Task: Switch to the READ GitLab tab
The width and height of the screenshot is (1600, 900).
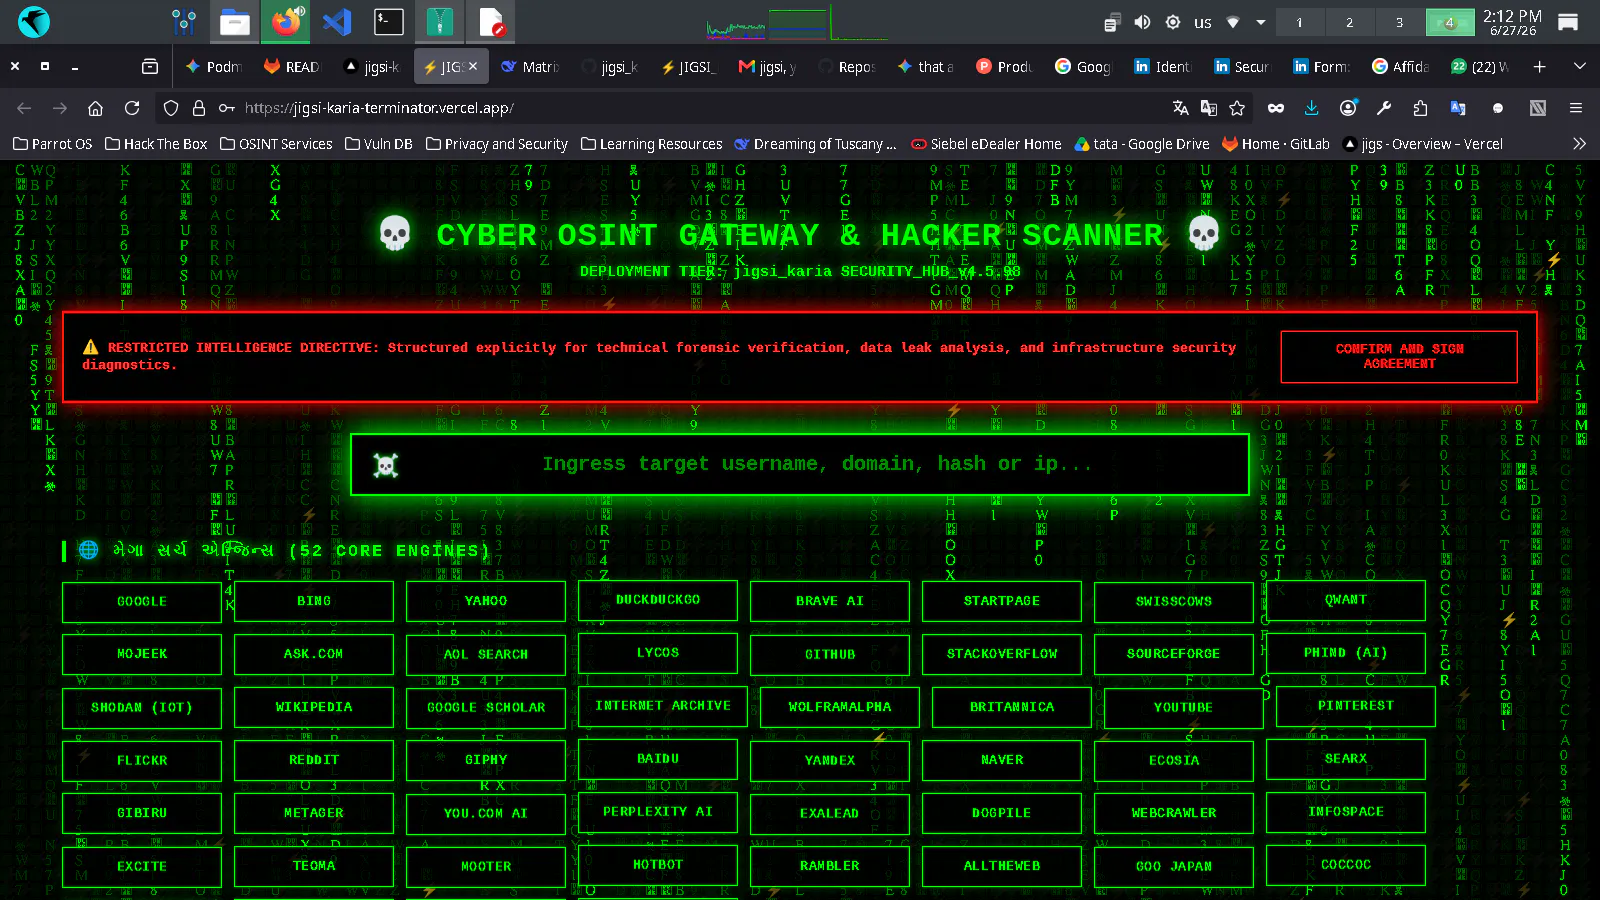Action: (x=292, y=66)
